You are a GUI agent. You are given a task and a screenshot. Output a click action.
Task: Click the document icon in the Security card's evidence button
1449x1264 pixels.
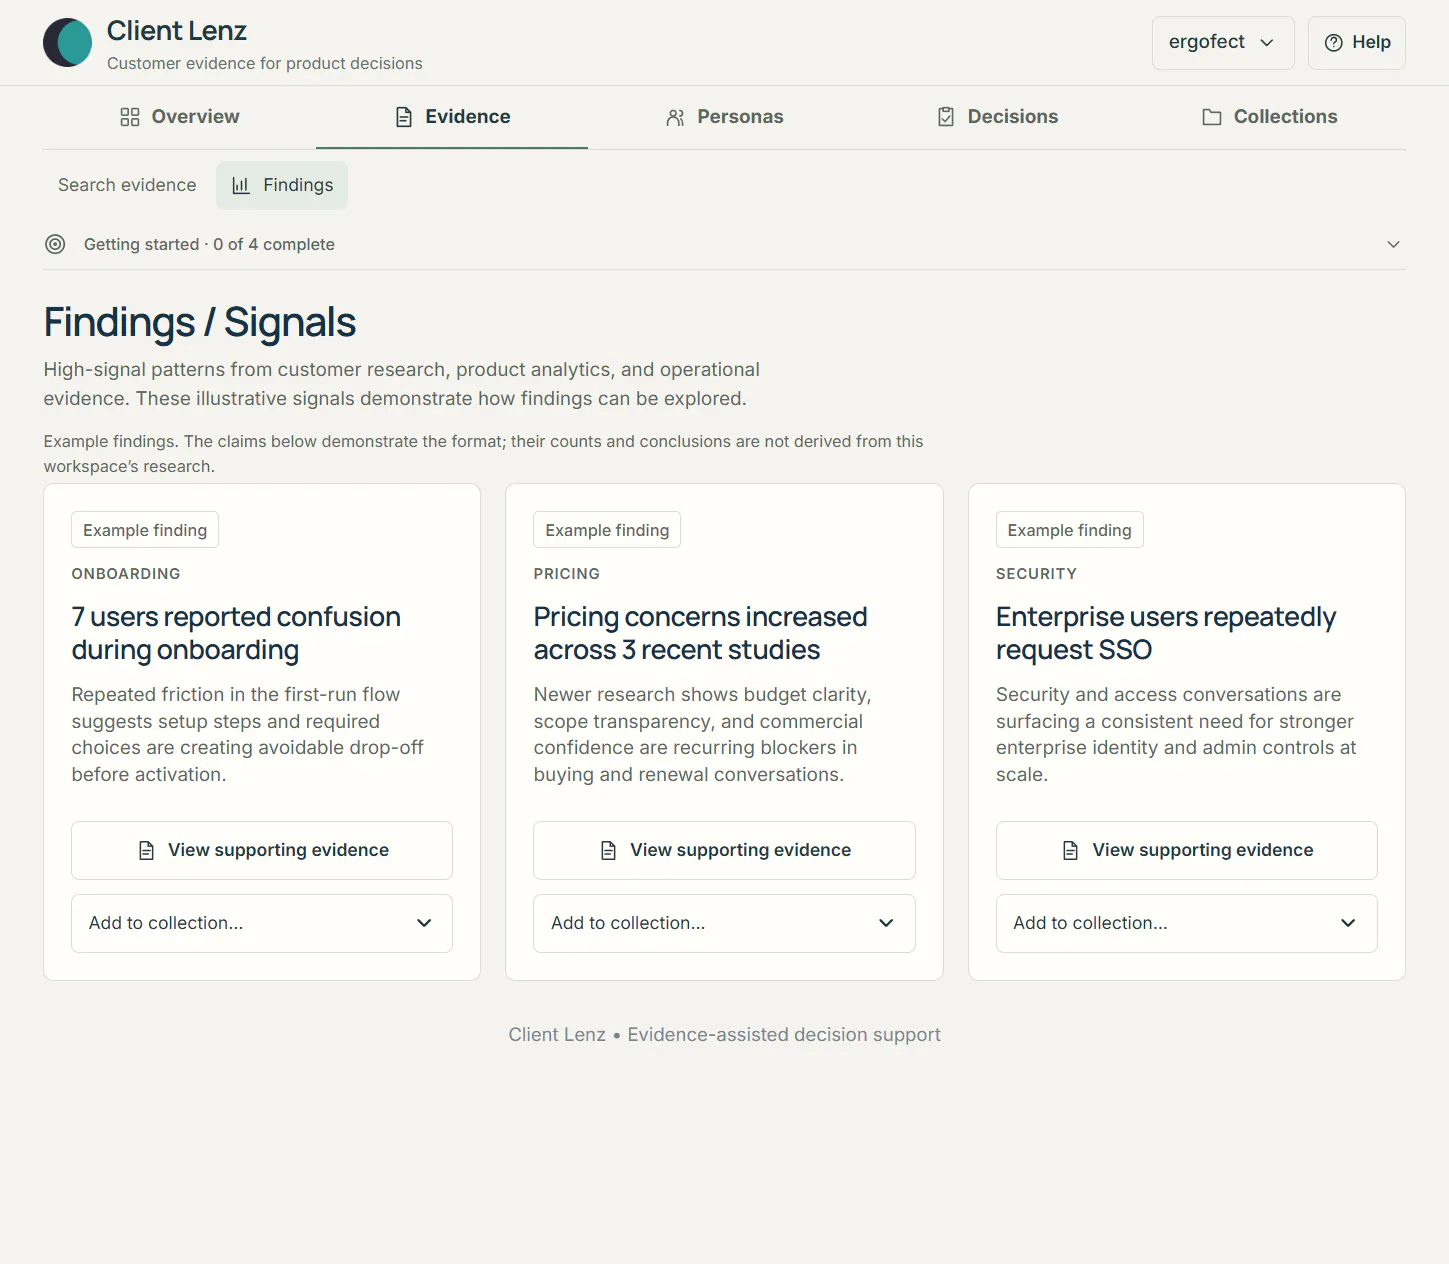click(1070, 850)
